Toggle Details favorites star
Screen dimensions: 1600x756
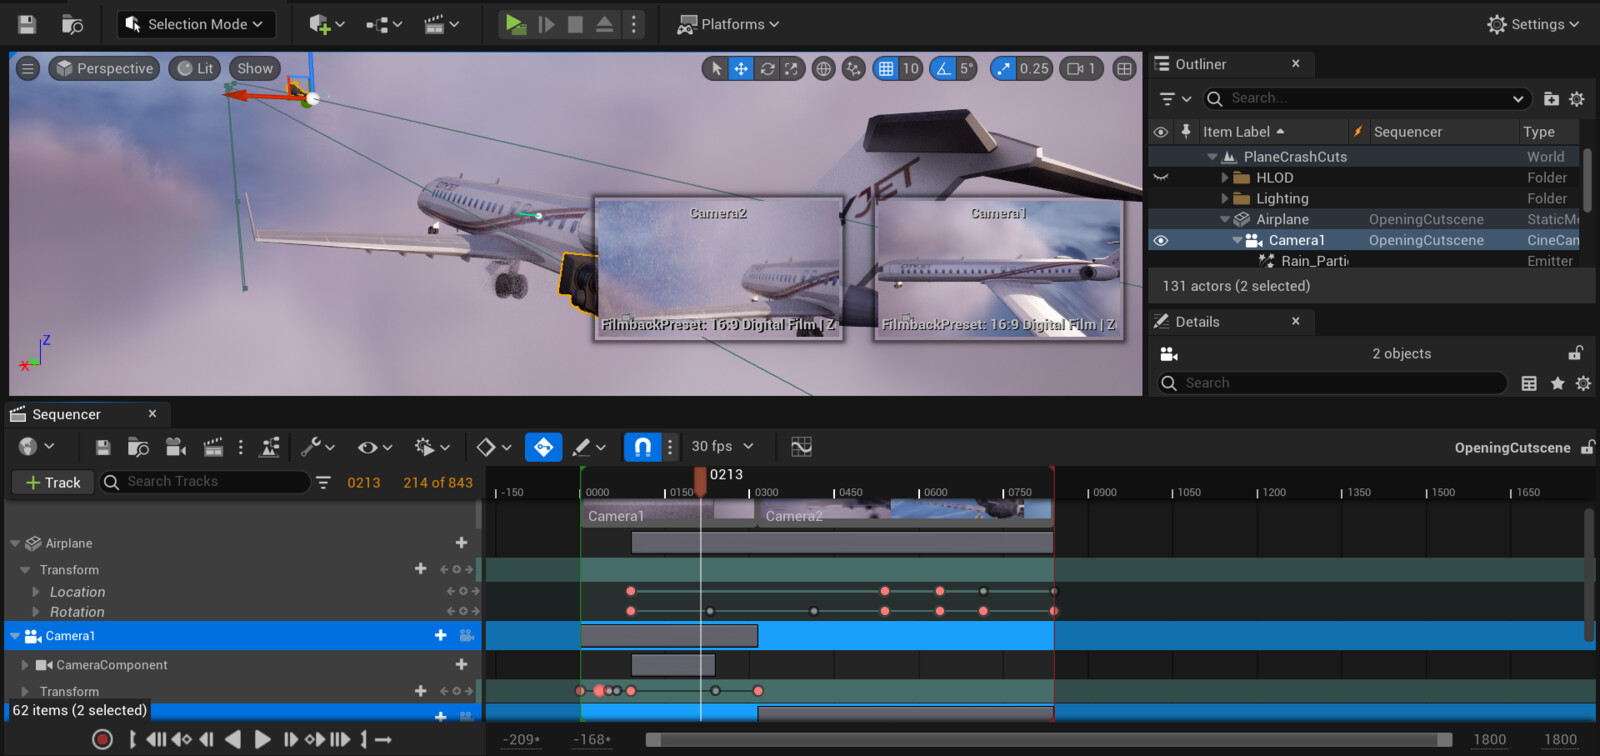point(1557,383)
